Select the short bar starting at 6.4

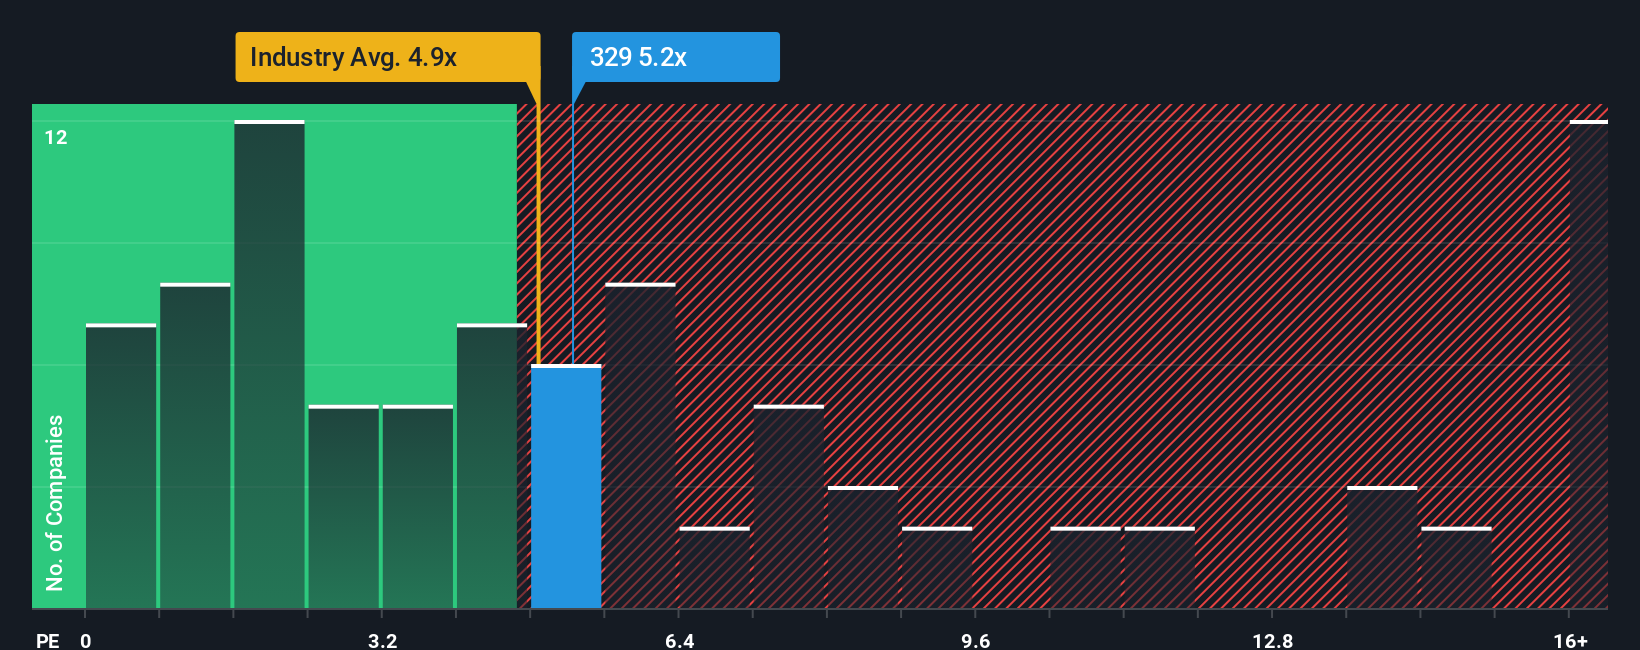pos(714,568)
